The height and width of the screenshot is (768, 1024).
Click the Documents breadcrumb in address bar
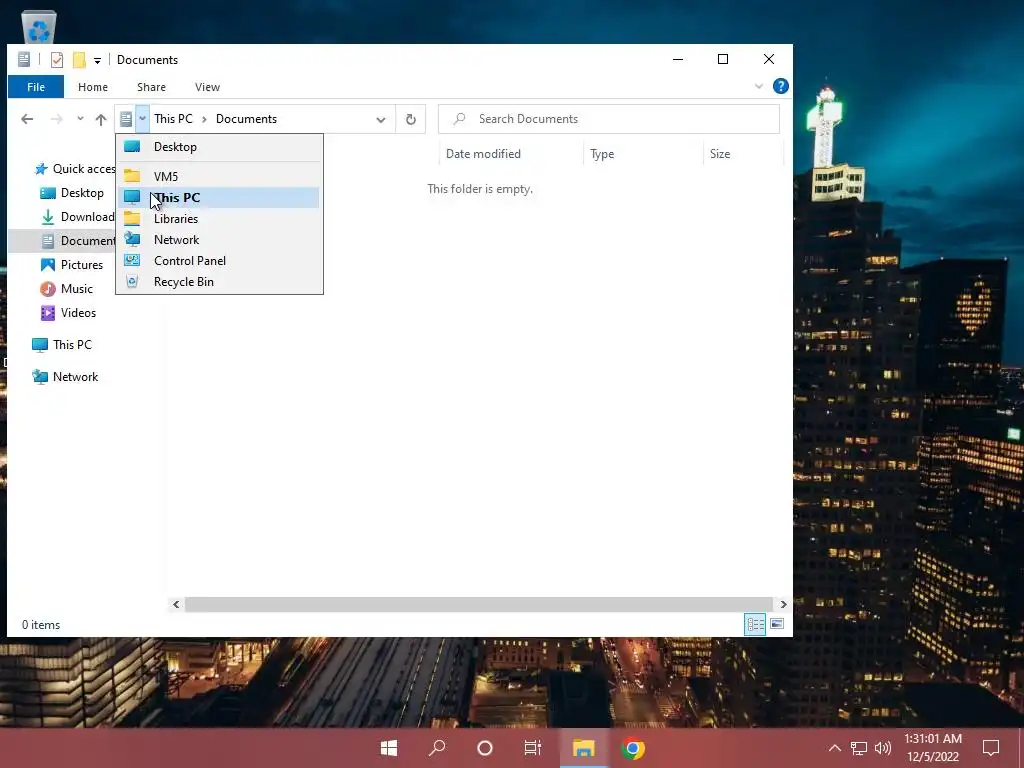246,119
